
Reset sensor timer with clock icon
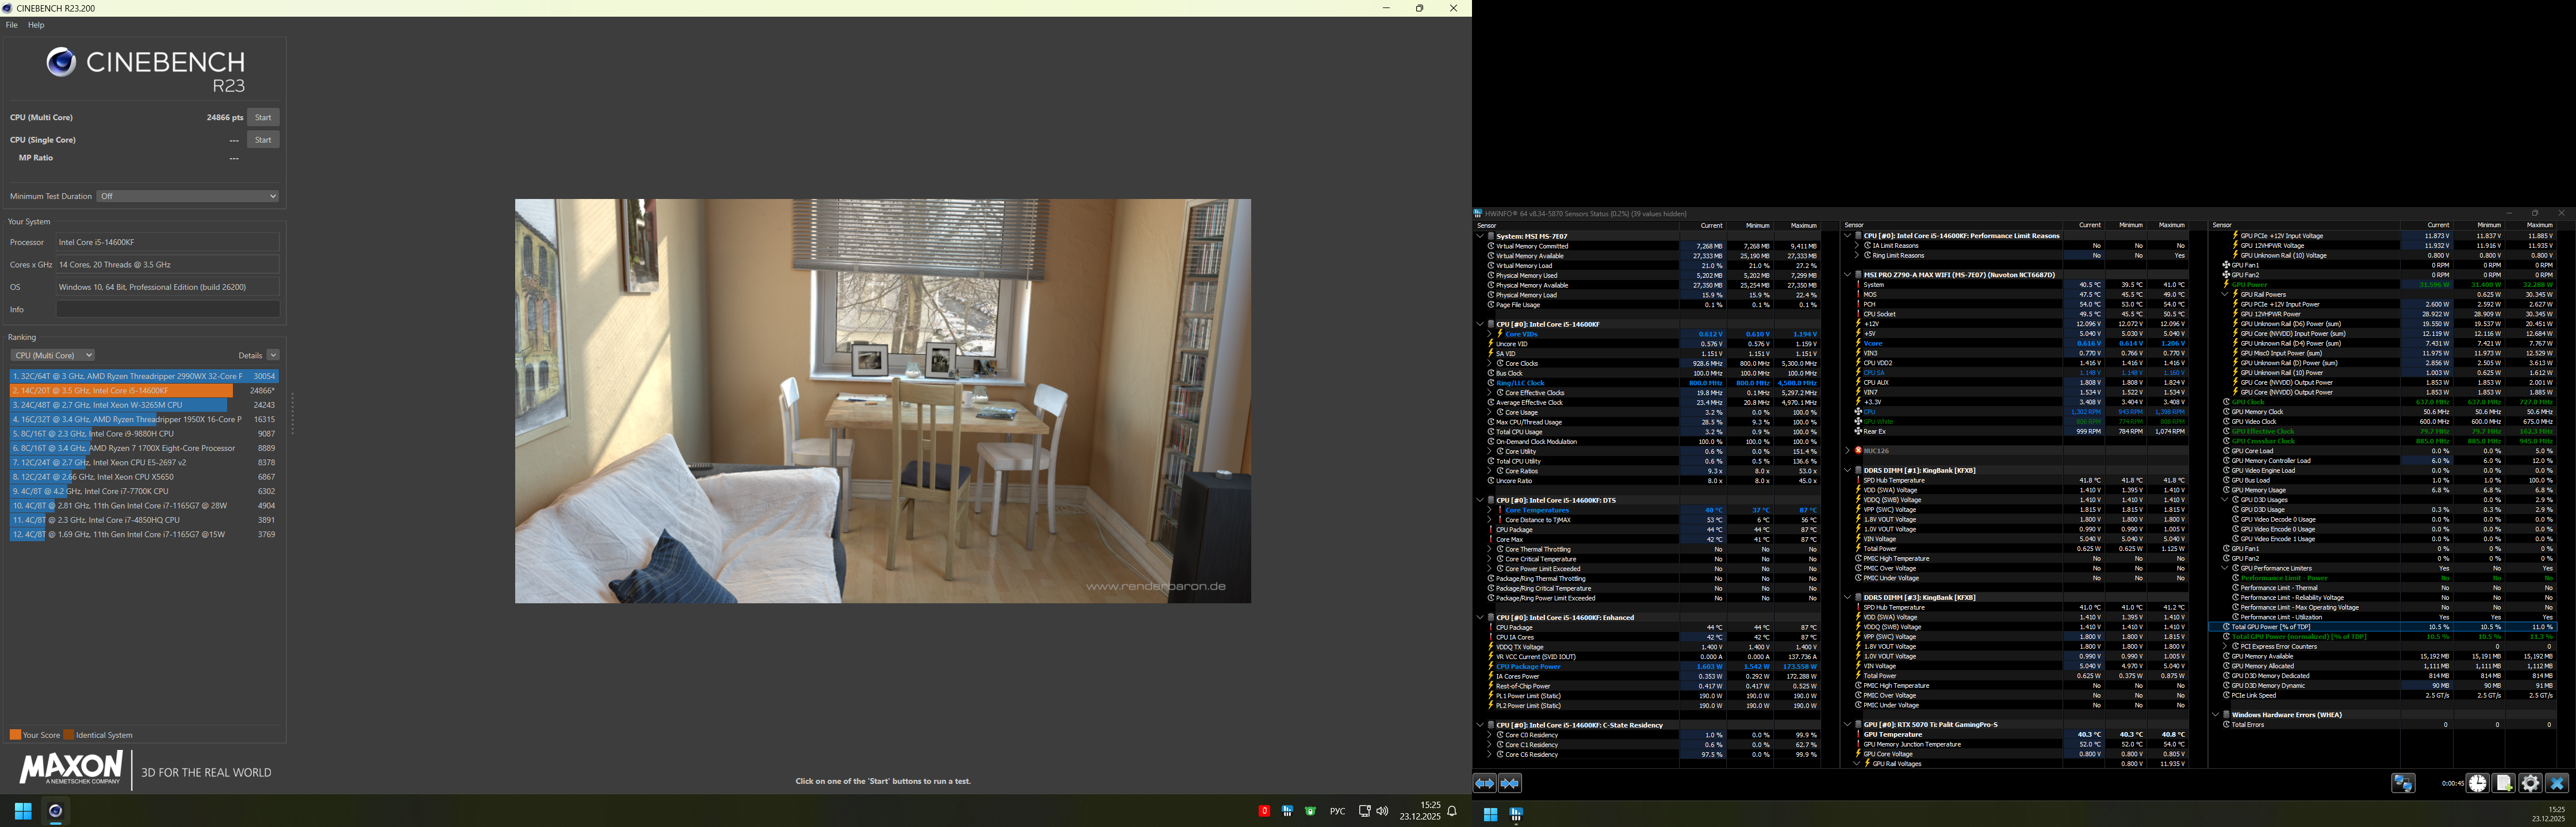pos(2477,784)
